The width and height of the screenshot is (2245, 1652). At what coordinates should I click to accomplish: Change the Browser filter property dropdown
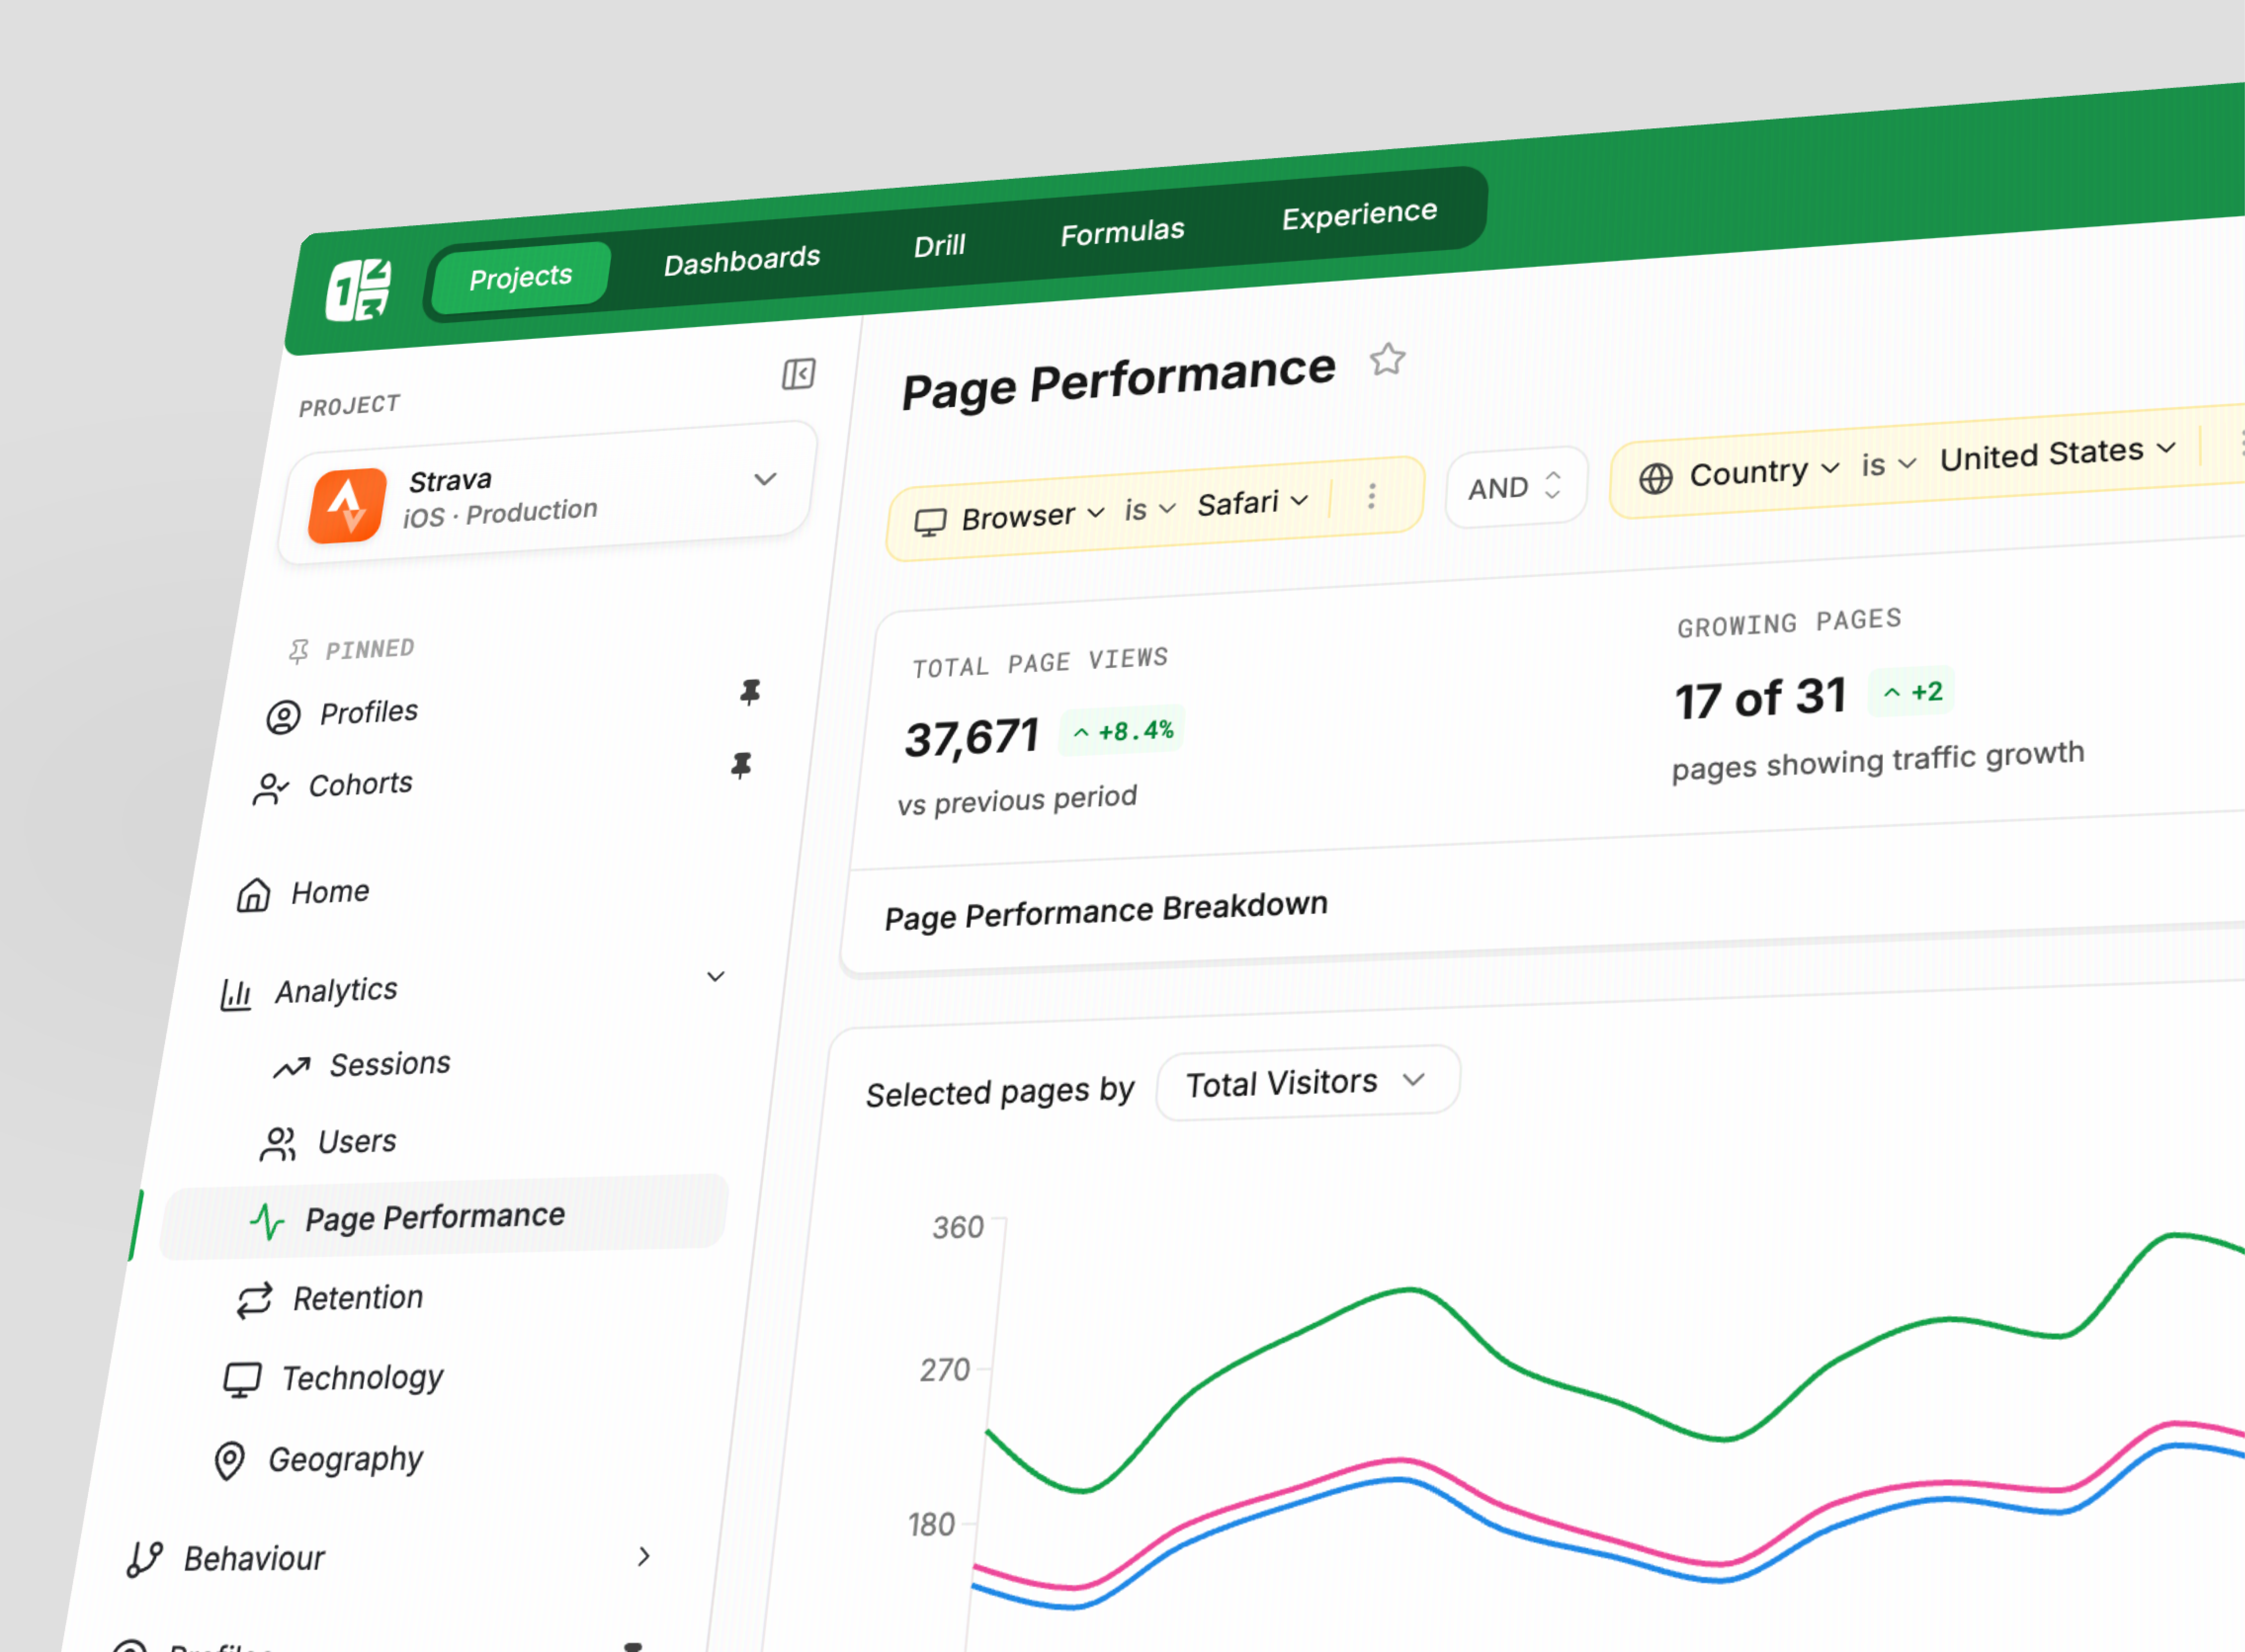pyautogui.click(x=1033, y=516)
